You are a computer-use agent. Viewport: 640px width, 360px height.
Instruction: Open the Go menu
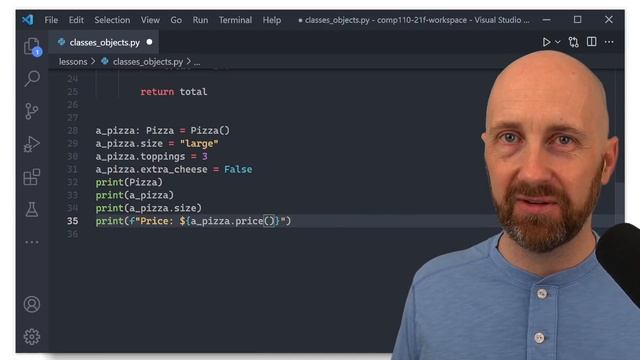pyautogui.click(x=176, y=20)
